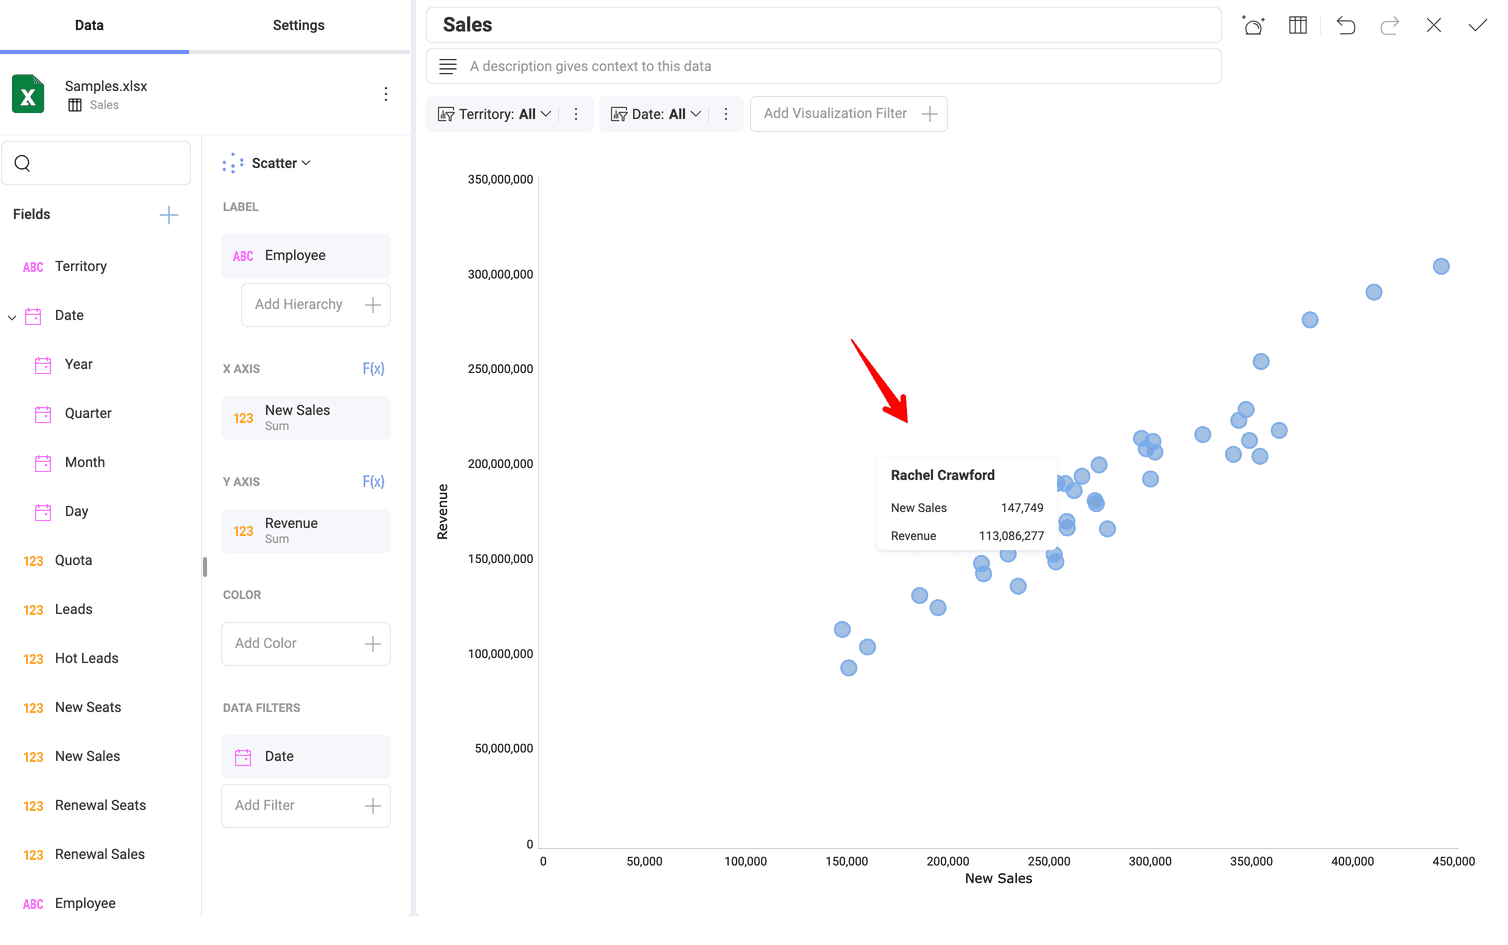
Task: Click the search magnifier icon in fields box
Action: 23,163
